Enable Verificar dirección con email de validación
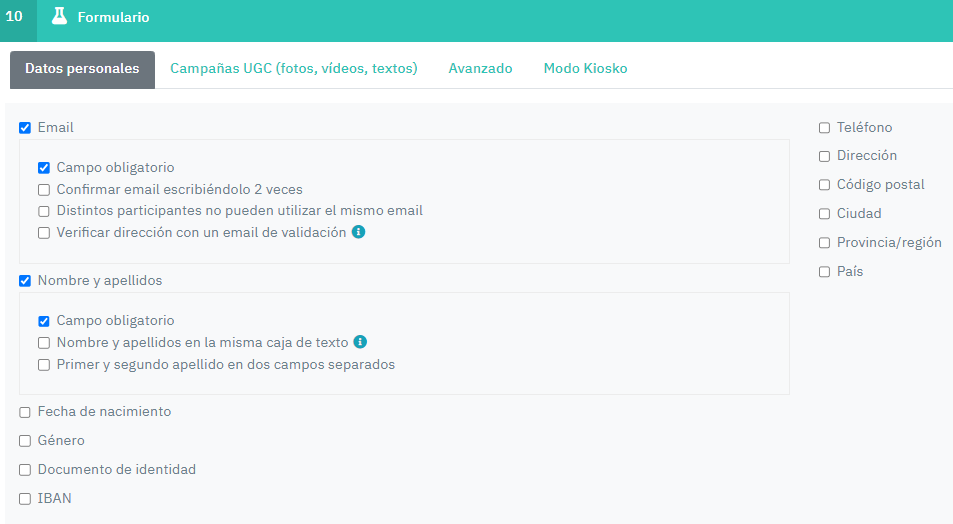Image resolution: width=953 pixels, height=524 pixels. pyautogui.click(x=44, y=233)
